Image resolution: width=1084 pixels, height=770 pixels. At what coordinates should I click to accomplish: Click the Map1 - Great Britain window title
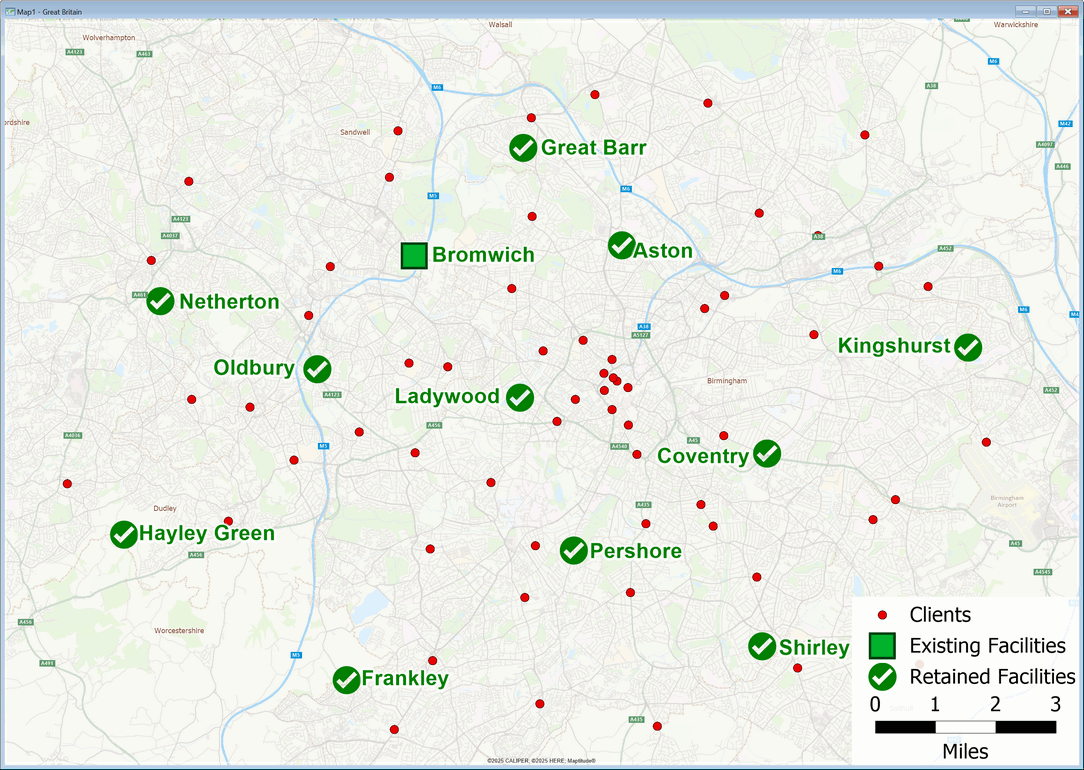pyautogui.click(x=49, y=12)
